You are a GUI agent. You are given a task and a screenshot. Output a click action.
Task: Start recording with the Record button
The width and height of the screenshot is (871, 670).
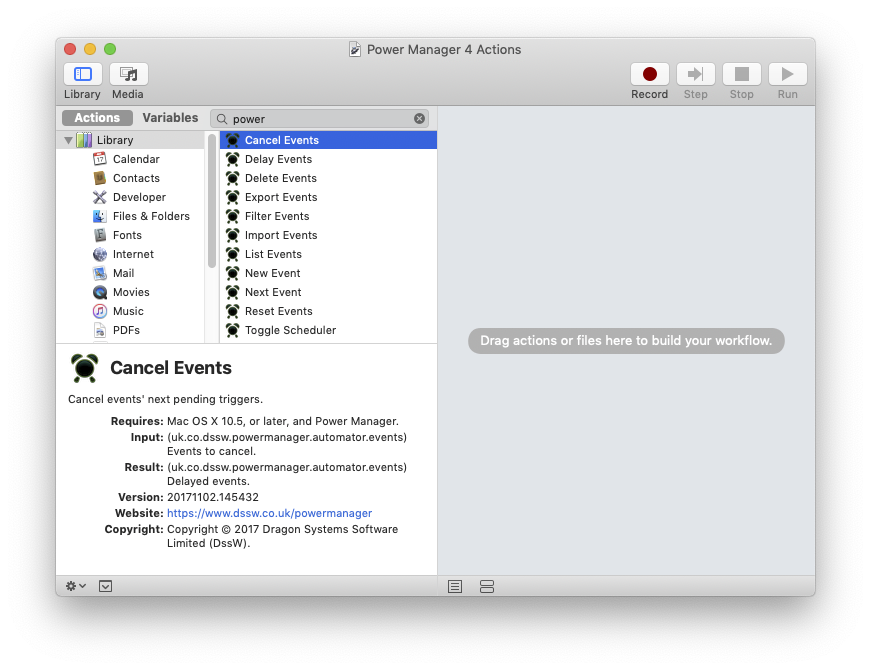649,74
